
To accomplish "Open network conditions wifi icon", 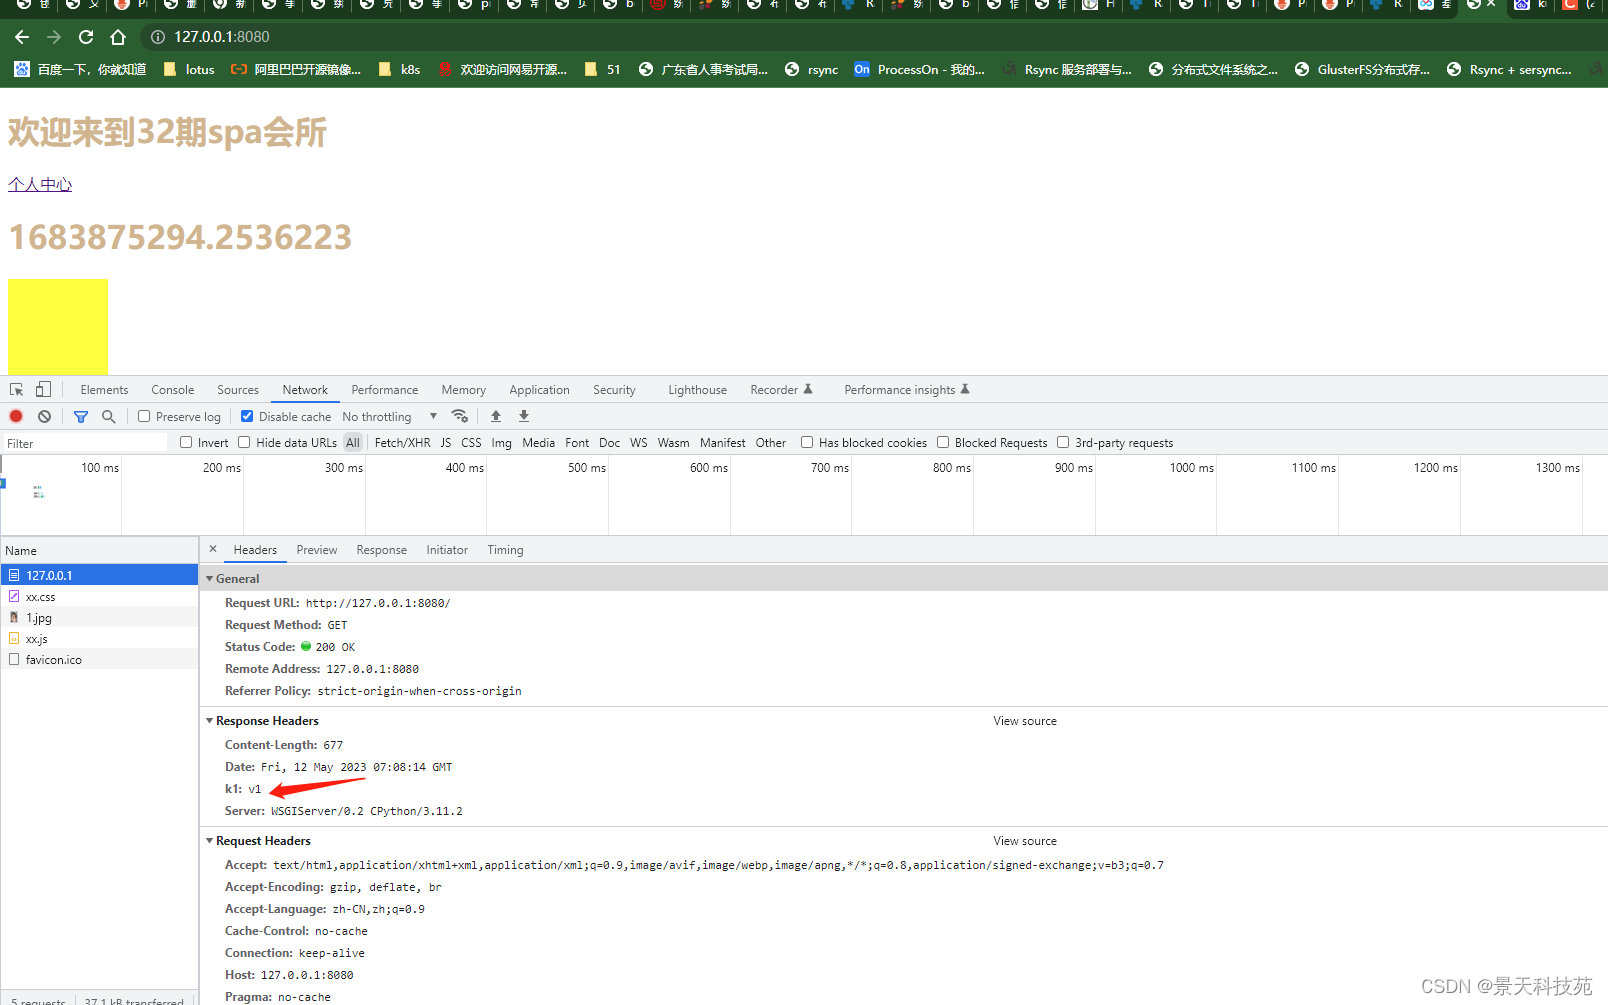I will coord(460,416).
